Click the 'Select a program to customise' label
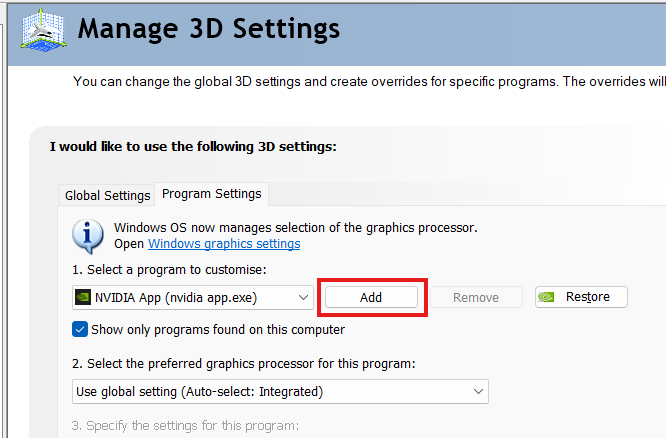The width and height of the screenshot is (666, 438). coord(169,269)
